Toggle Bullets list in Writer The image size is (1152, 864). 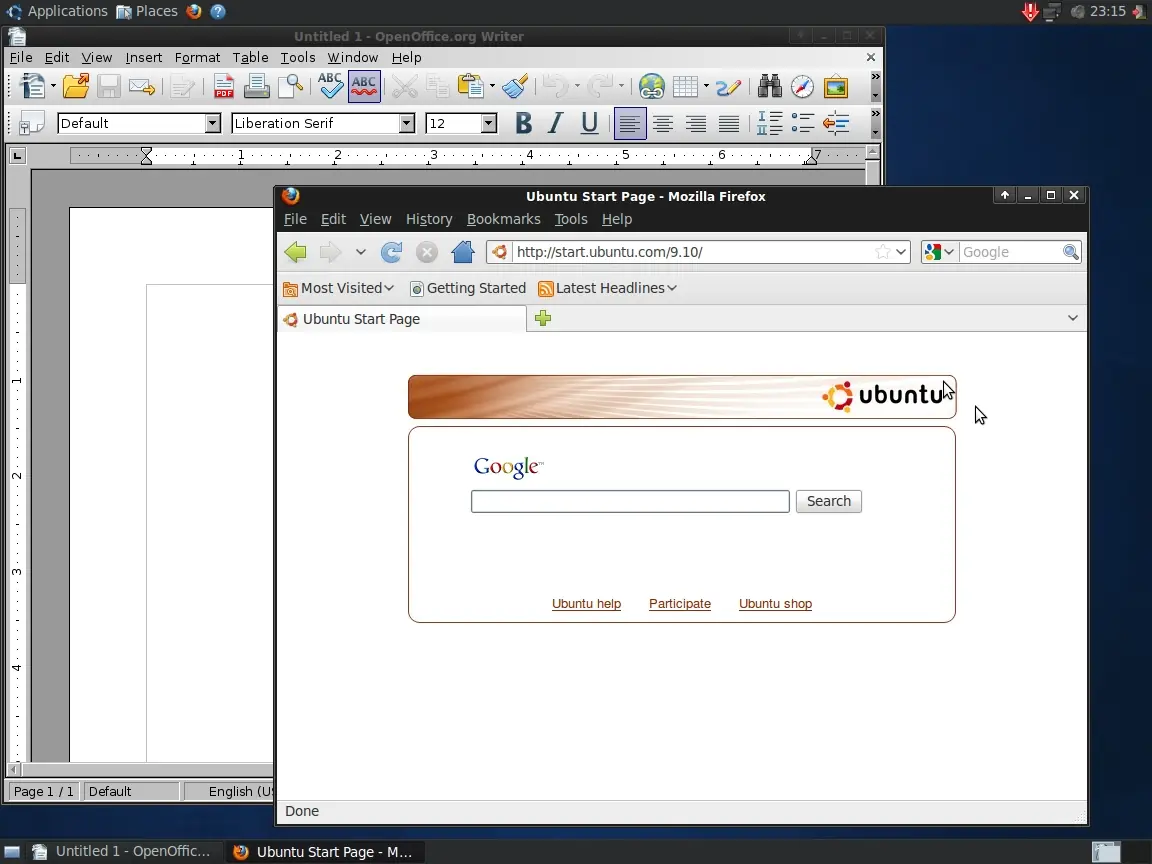(x=802, y=123)
